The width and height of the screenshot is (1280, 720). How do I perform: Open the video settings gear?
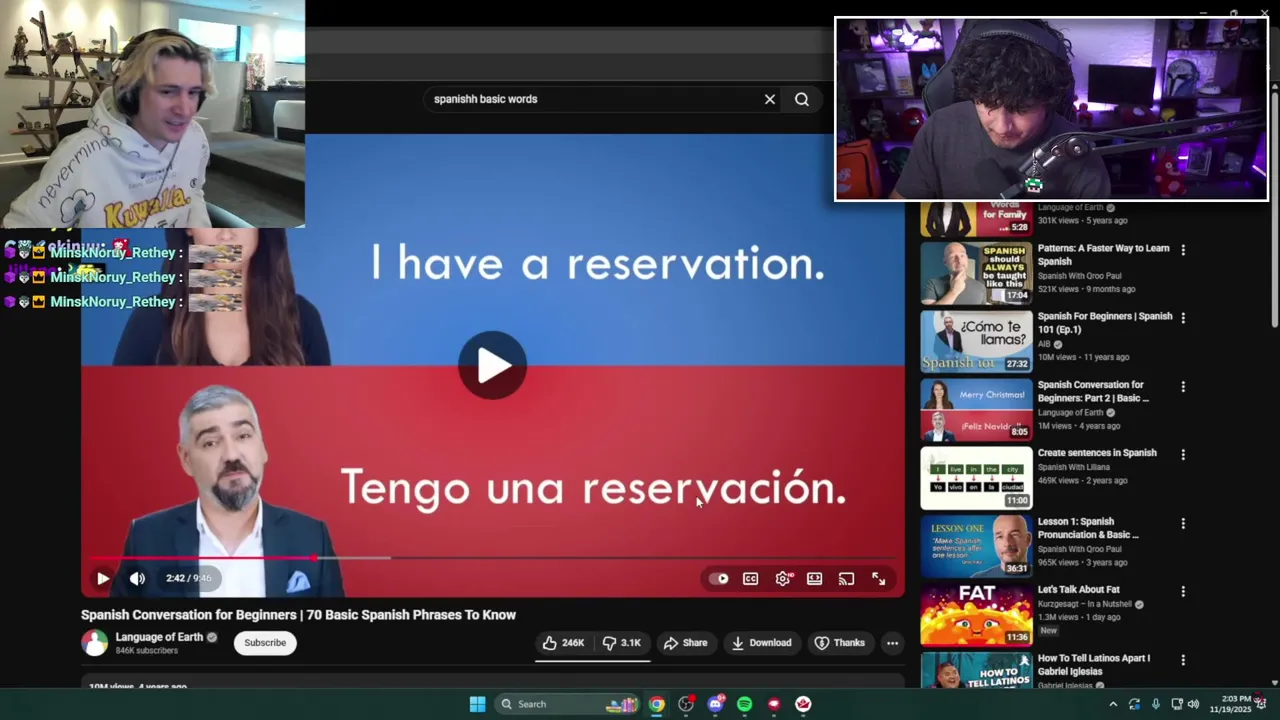[x=783, y=578]
